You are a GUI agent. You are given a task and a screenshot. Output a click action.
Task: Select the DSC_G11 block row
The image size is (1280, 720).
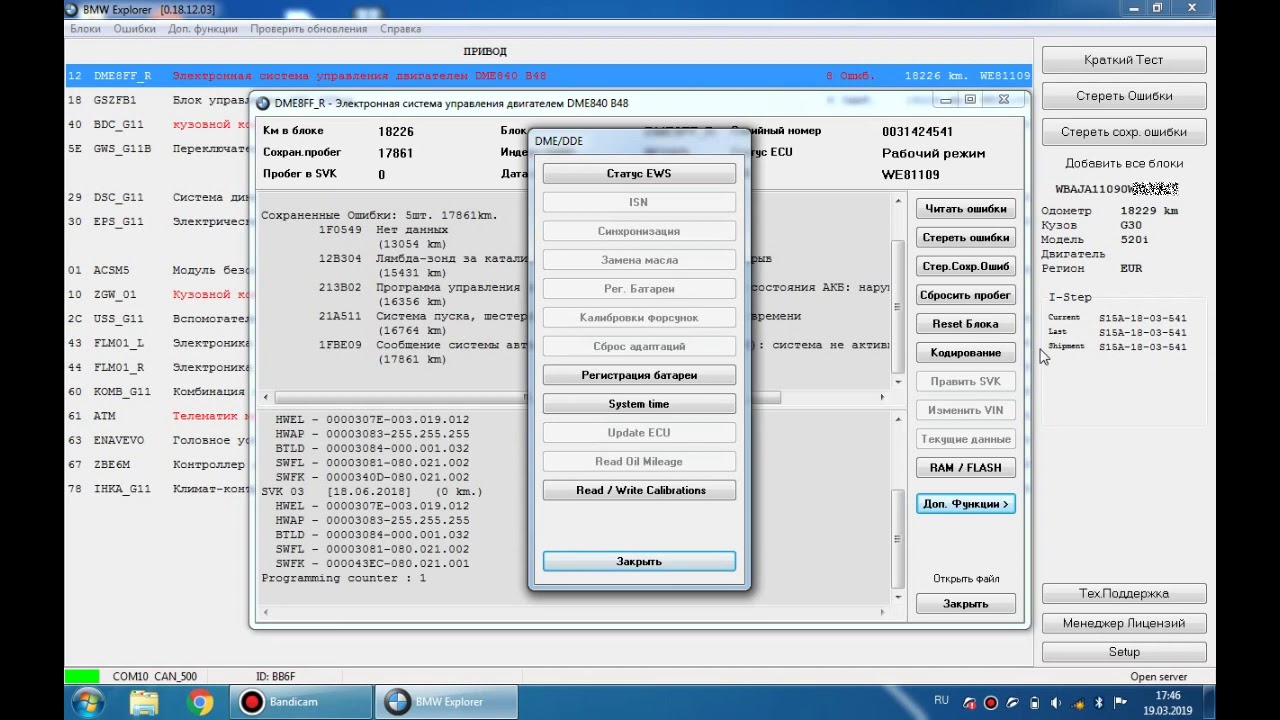157,198
